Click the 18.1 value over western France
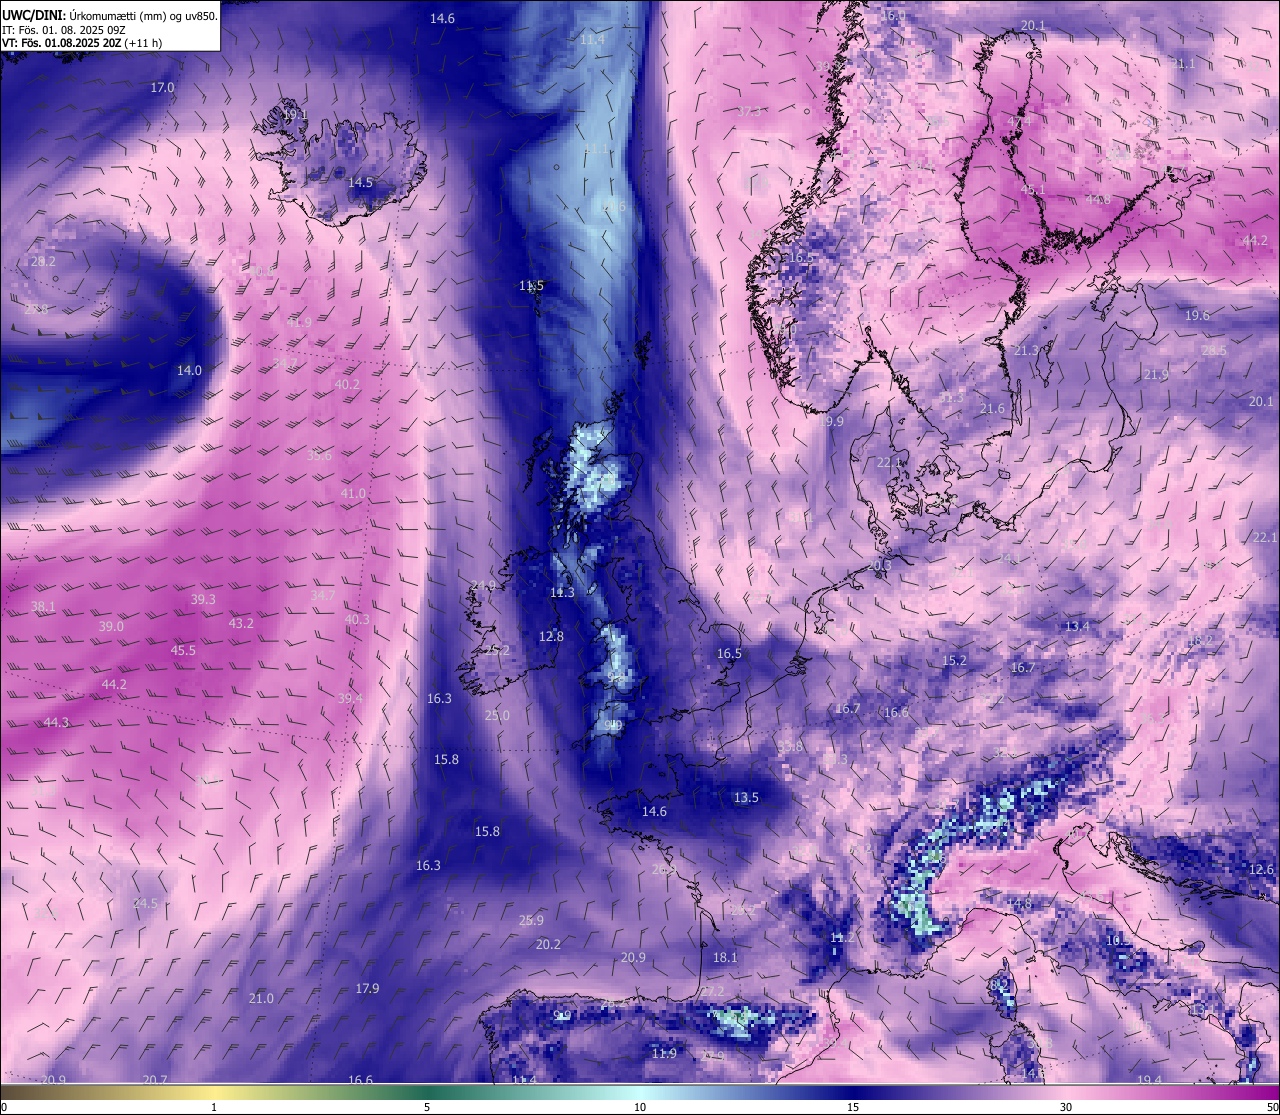This screenshot has height=1115, width=1280. pos(725,958)
